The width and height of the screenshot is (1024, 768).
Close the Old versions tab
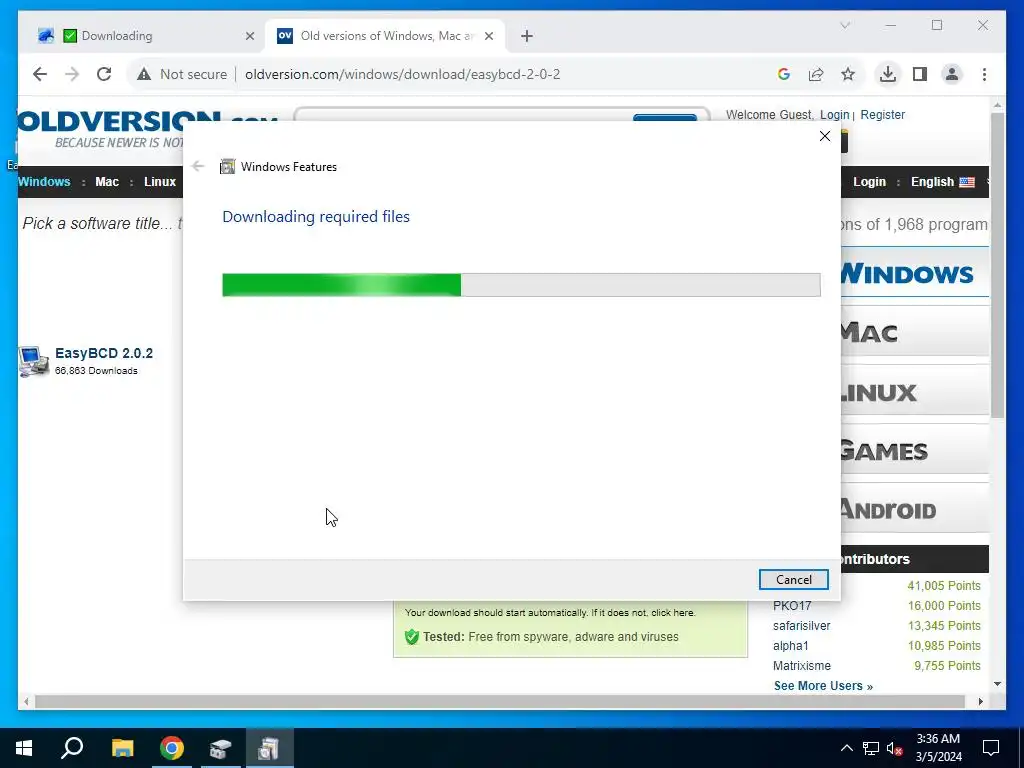488,36
